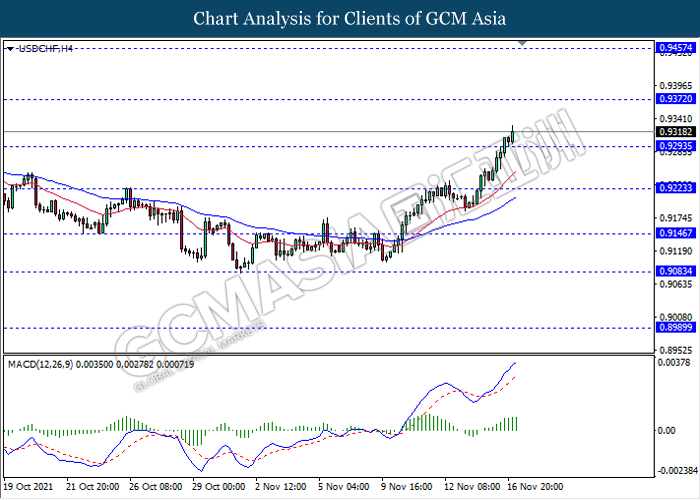
Task: Click the 19 Oct 2021 date label
Action: 28,487
